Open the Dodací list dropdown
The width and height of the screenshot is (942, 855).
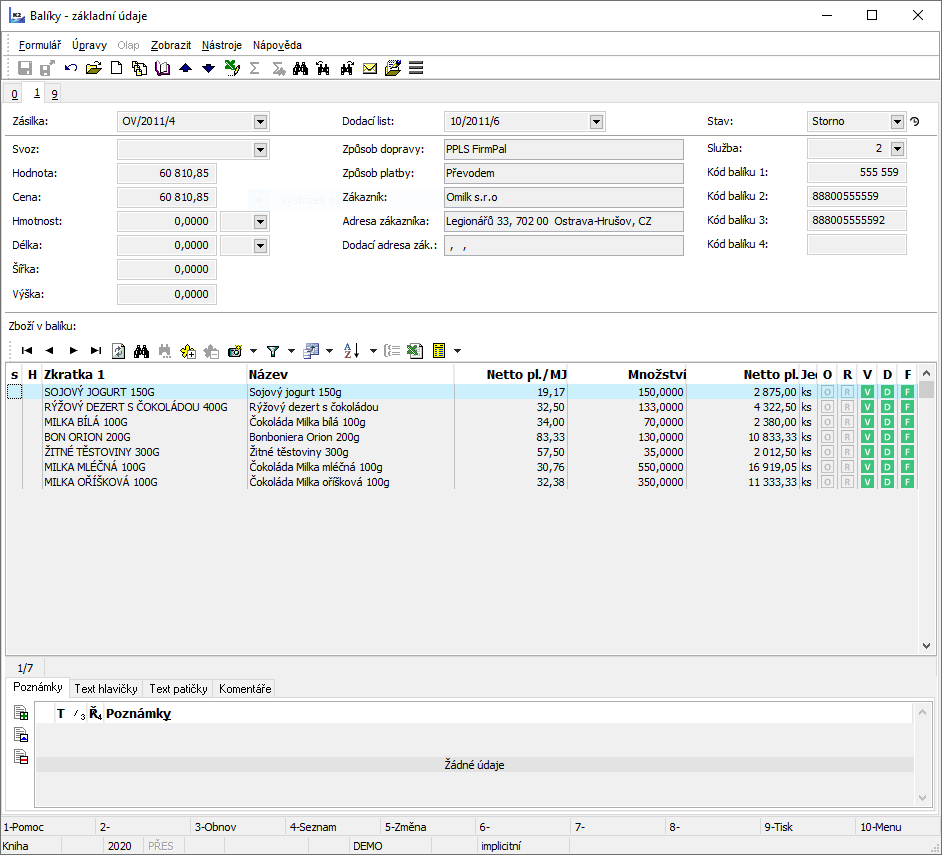coord(596,122)
